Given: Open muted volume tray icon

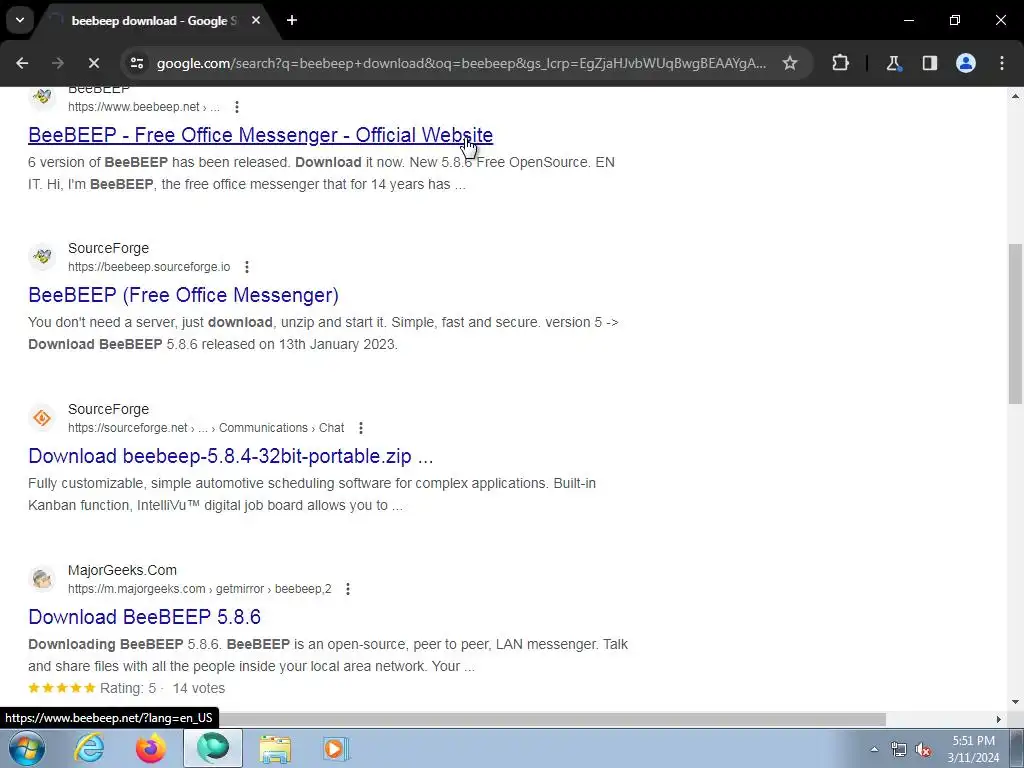Looking at the screenshot, I should pyautogui.click(x=923, y=750).
